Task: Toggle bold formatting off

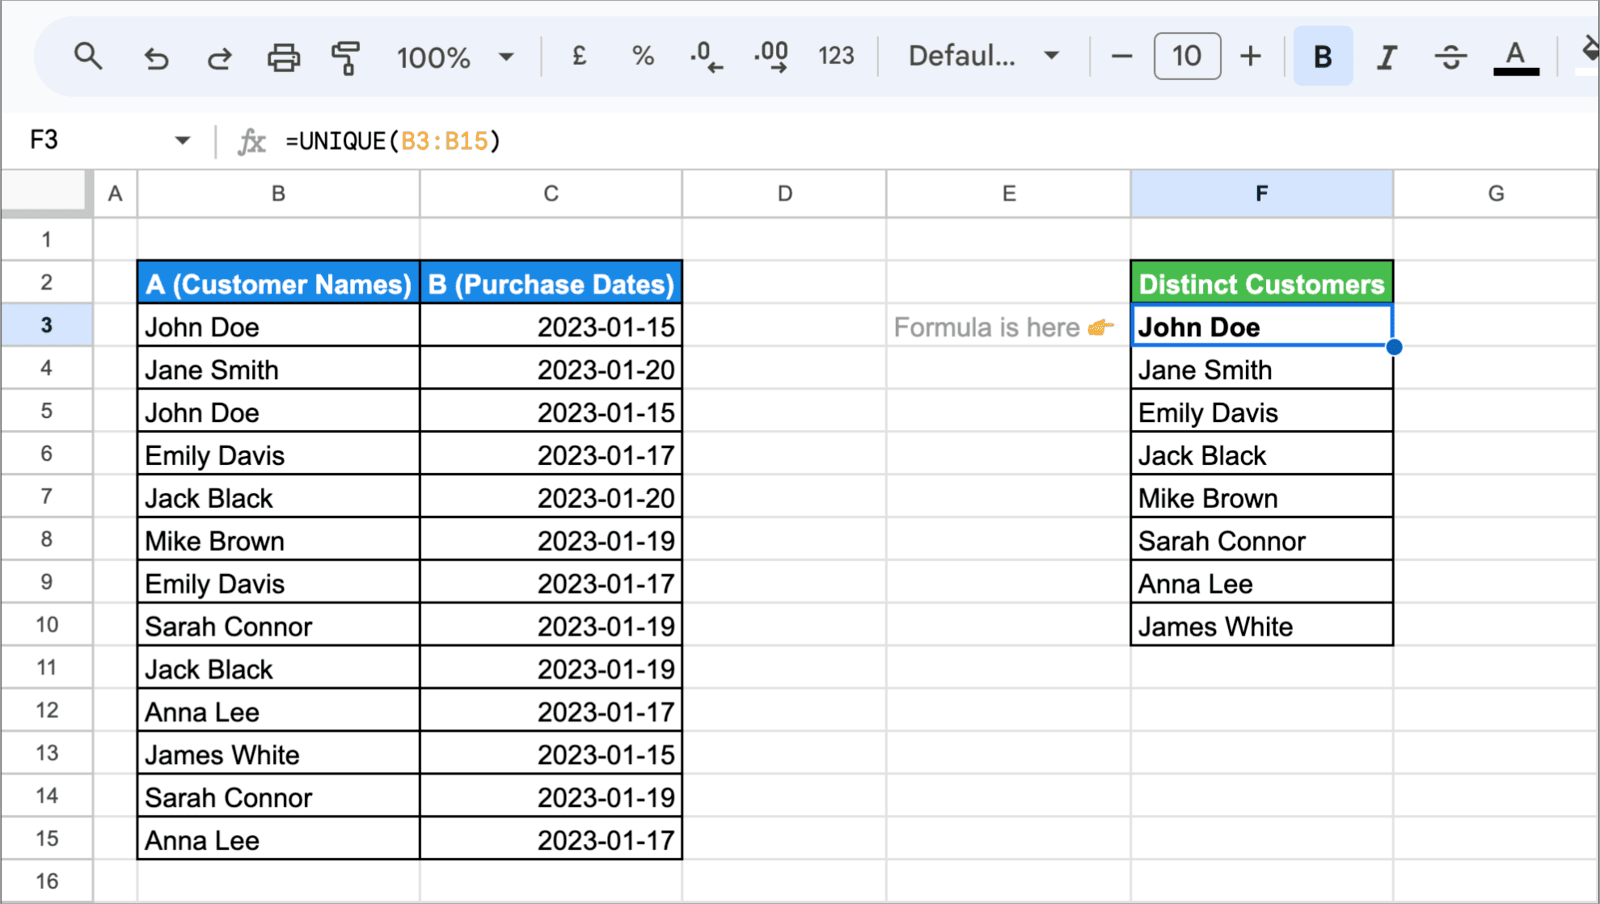Action: click(1322, 57)
